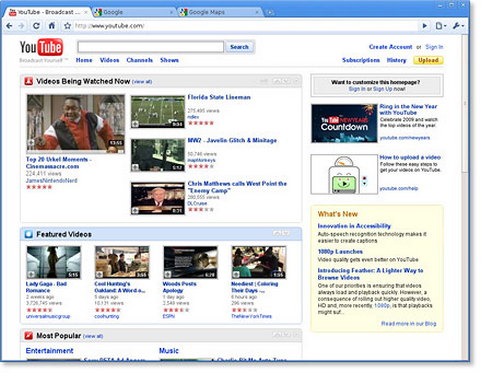This screenshot has width=481, height=373.
Task: Reload the page with the refresh icon
Action: pos(36,26)
